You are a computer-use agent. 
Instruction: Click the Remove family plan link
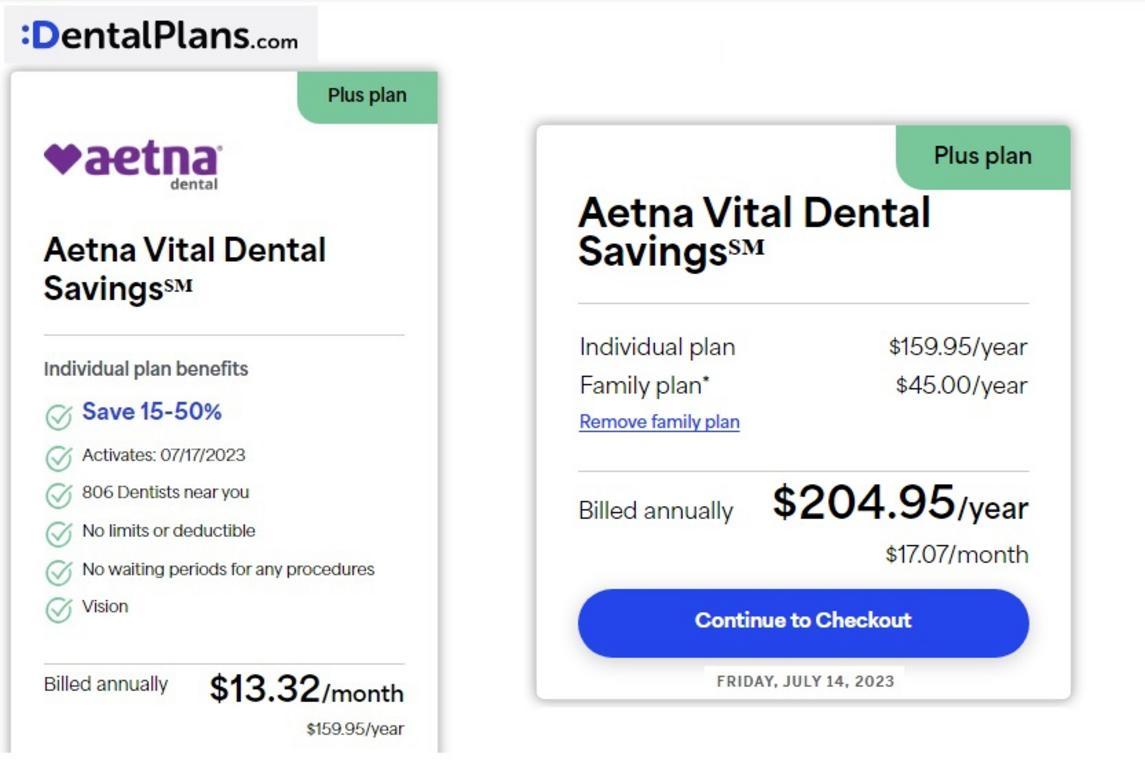click(659, 422)
